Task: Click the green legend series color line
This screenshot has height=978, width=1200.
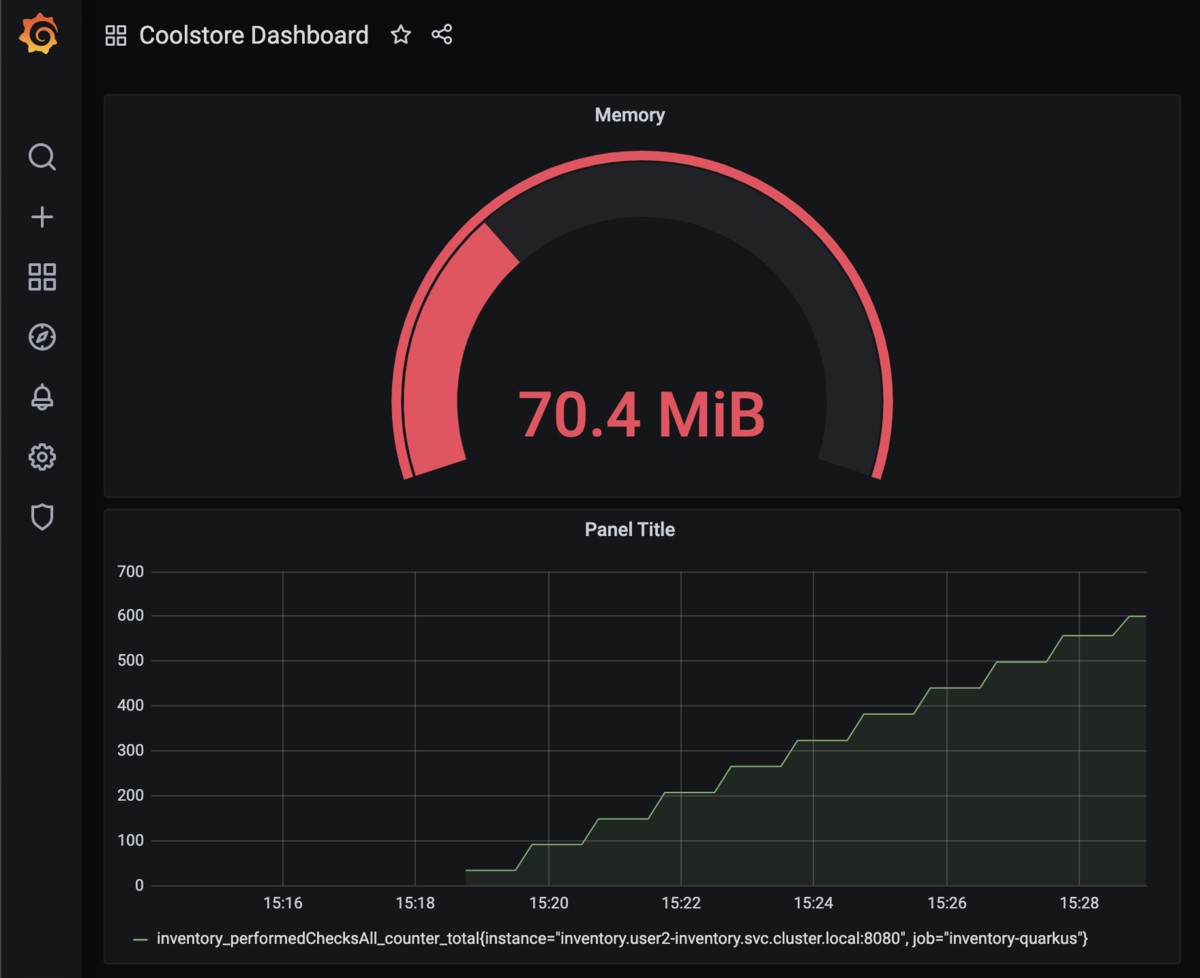Action: coord(140,939)
